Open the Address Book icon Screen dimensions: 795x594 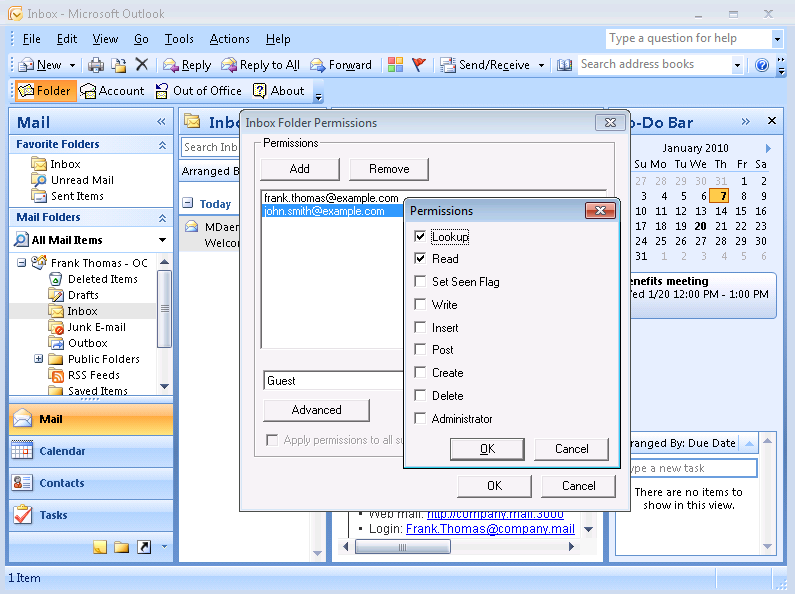[x=564, y=65]
